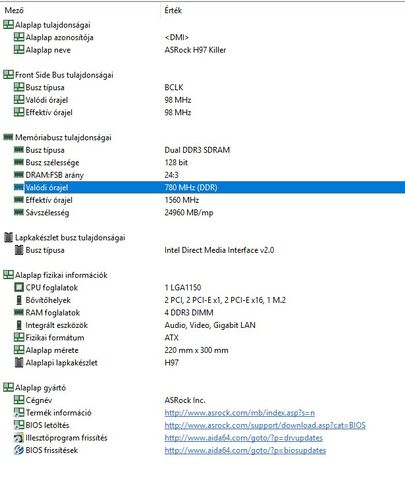Click the 220 mm x 300 mm value

coord(196,350)
